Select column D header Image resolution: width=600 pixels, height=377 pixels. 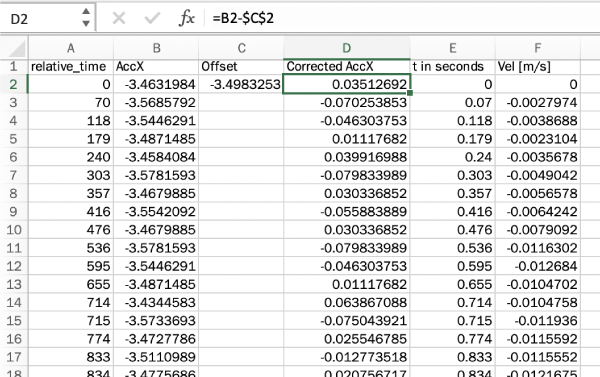click(346, 48)
